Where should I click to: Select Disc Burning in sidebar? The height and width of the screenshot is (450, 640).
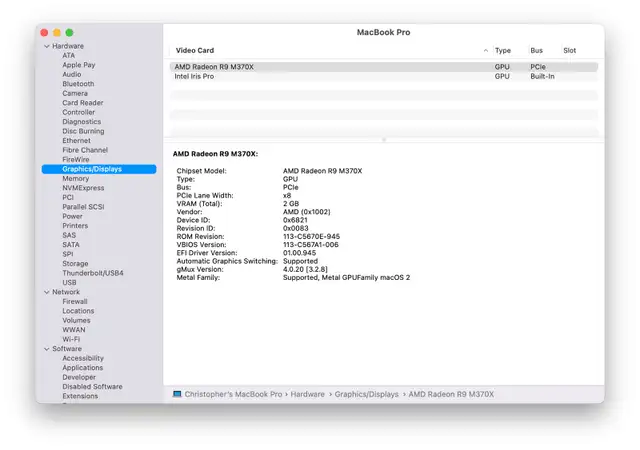tap(83, 131)
